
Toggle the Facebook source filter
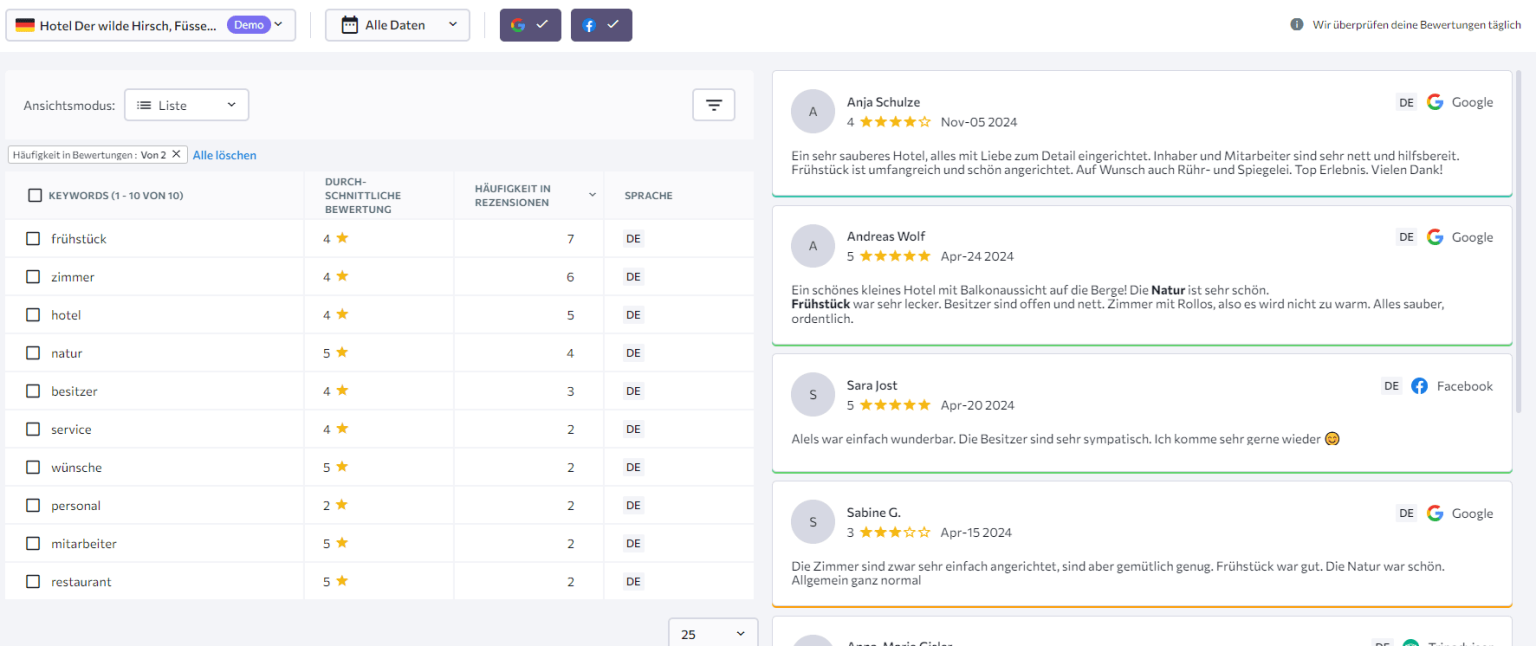tap(601, 25)
